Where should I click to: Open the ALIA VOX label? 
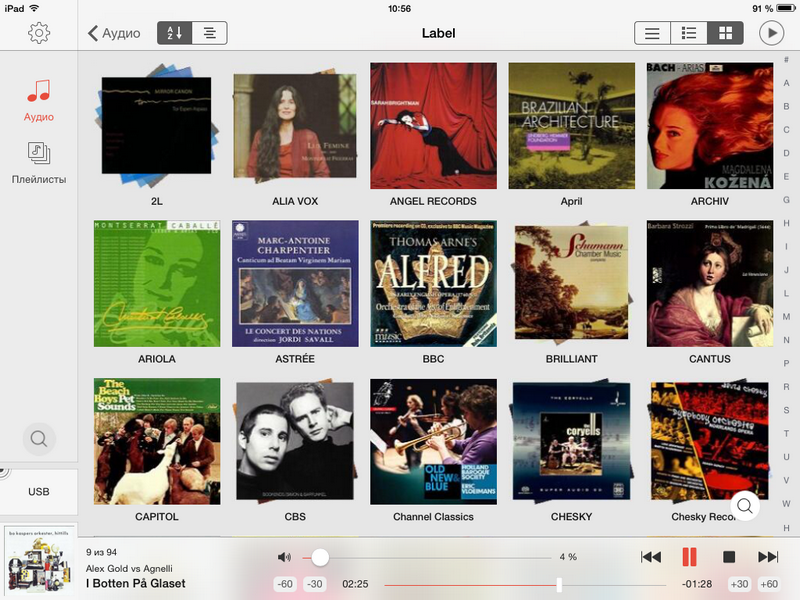(295, 127)
